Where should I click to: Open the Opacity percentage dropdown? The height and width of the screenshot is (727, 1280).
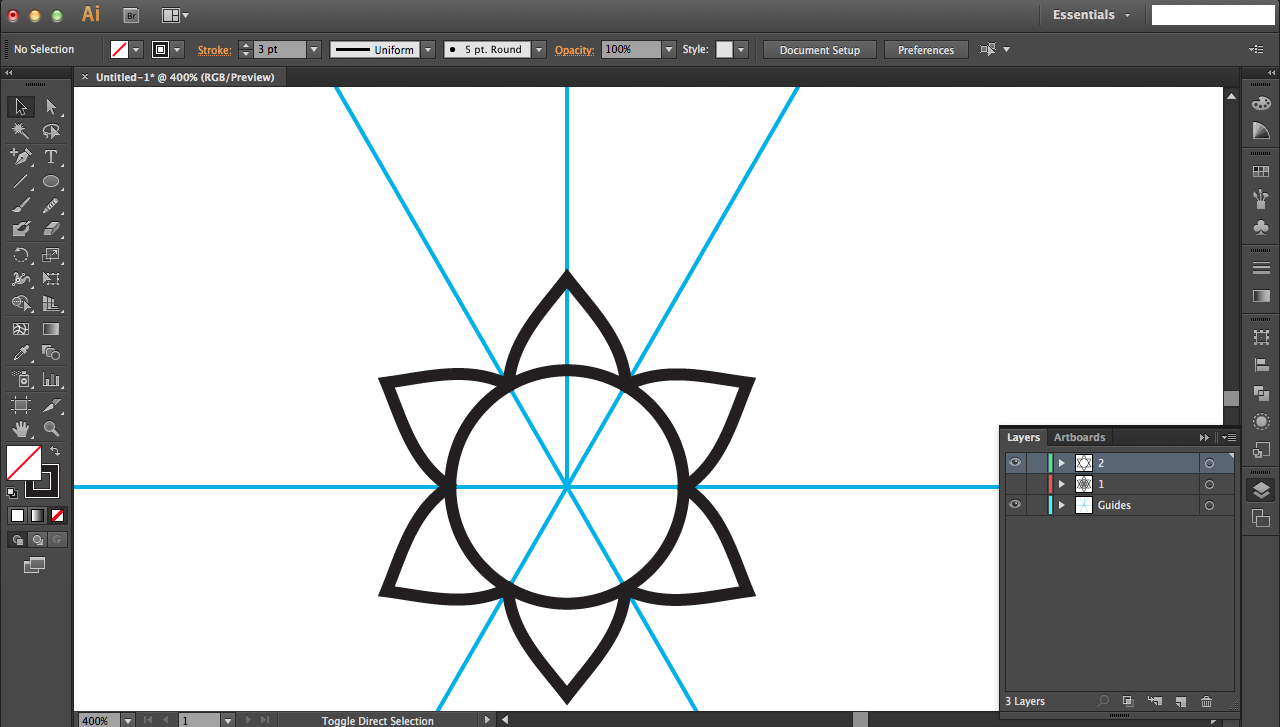tap(669, 49)
